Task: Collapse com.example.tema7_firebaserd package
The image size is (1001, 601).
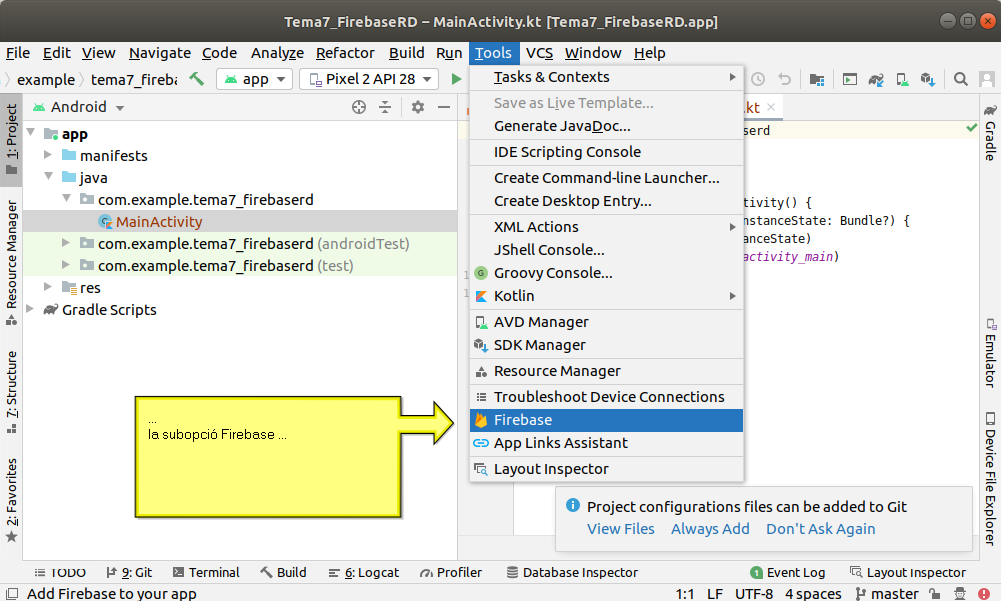Action: [66, 199]
